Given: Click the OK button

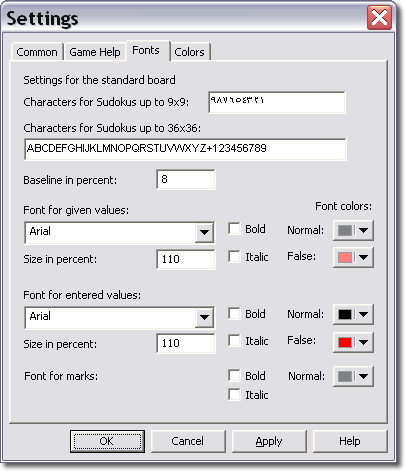Looking at the screenshot, I should 107,441.
